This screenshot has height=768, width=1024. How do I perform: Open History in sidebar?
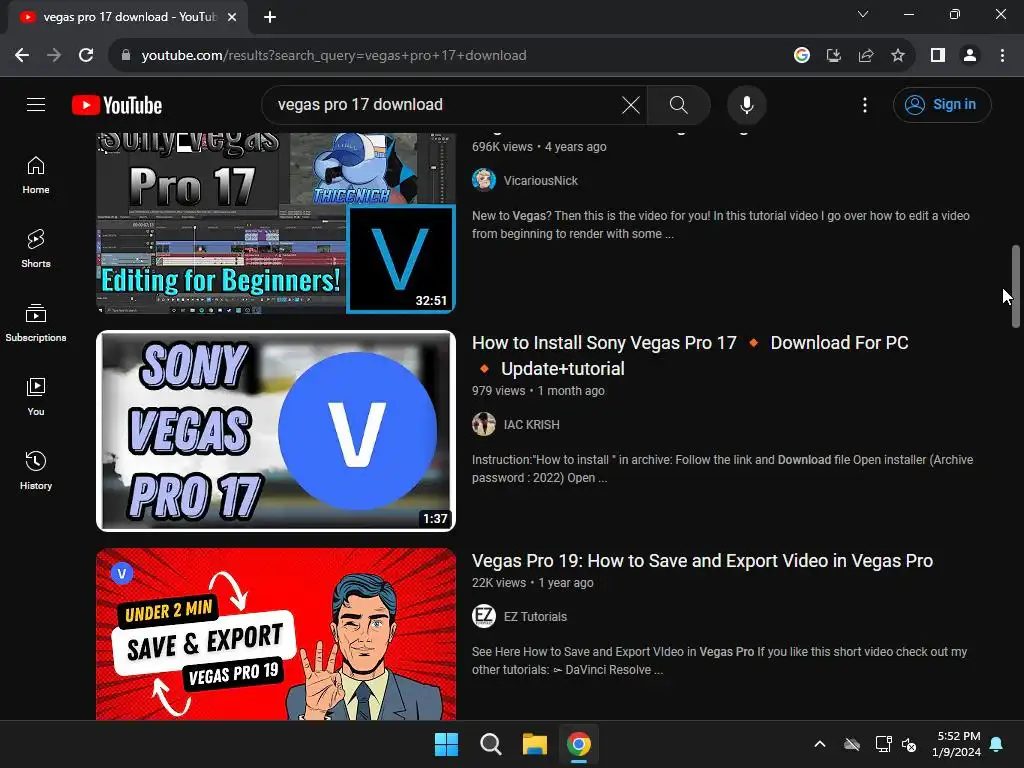(x=36, y=471)
